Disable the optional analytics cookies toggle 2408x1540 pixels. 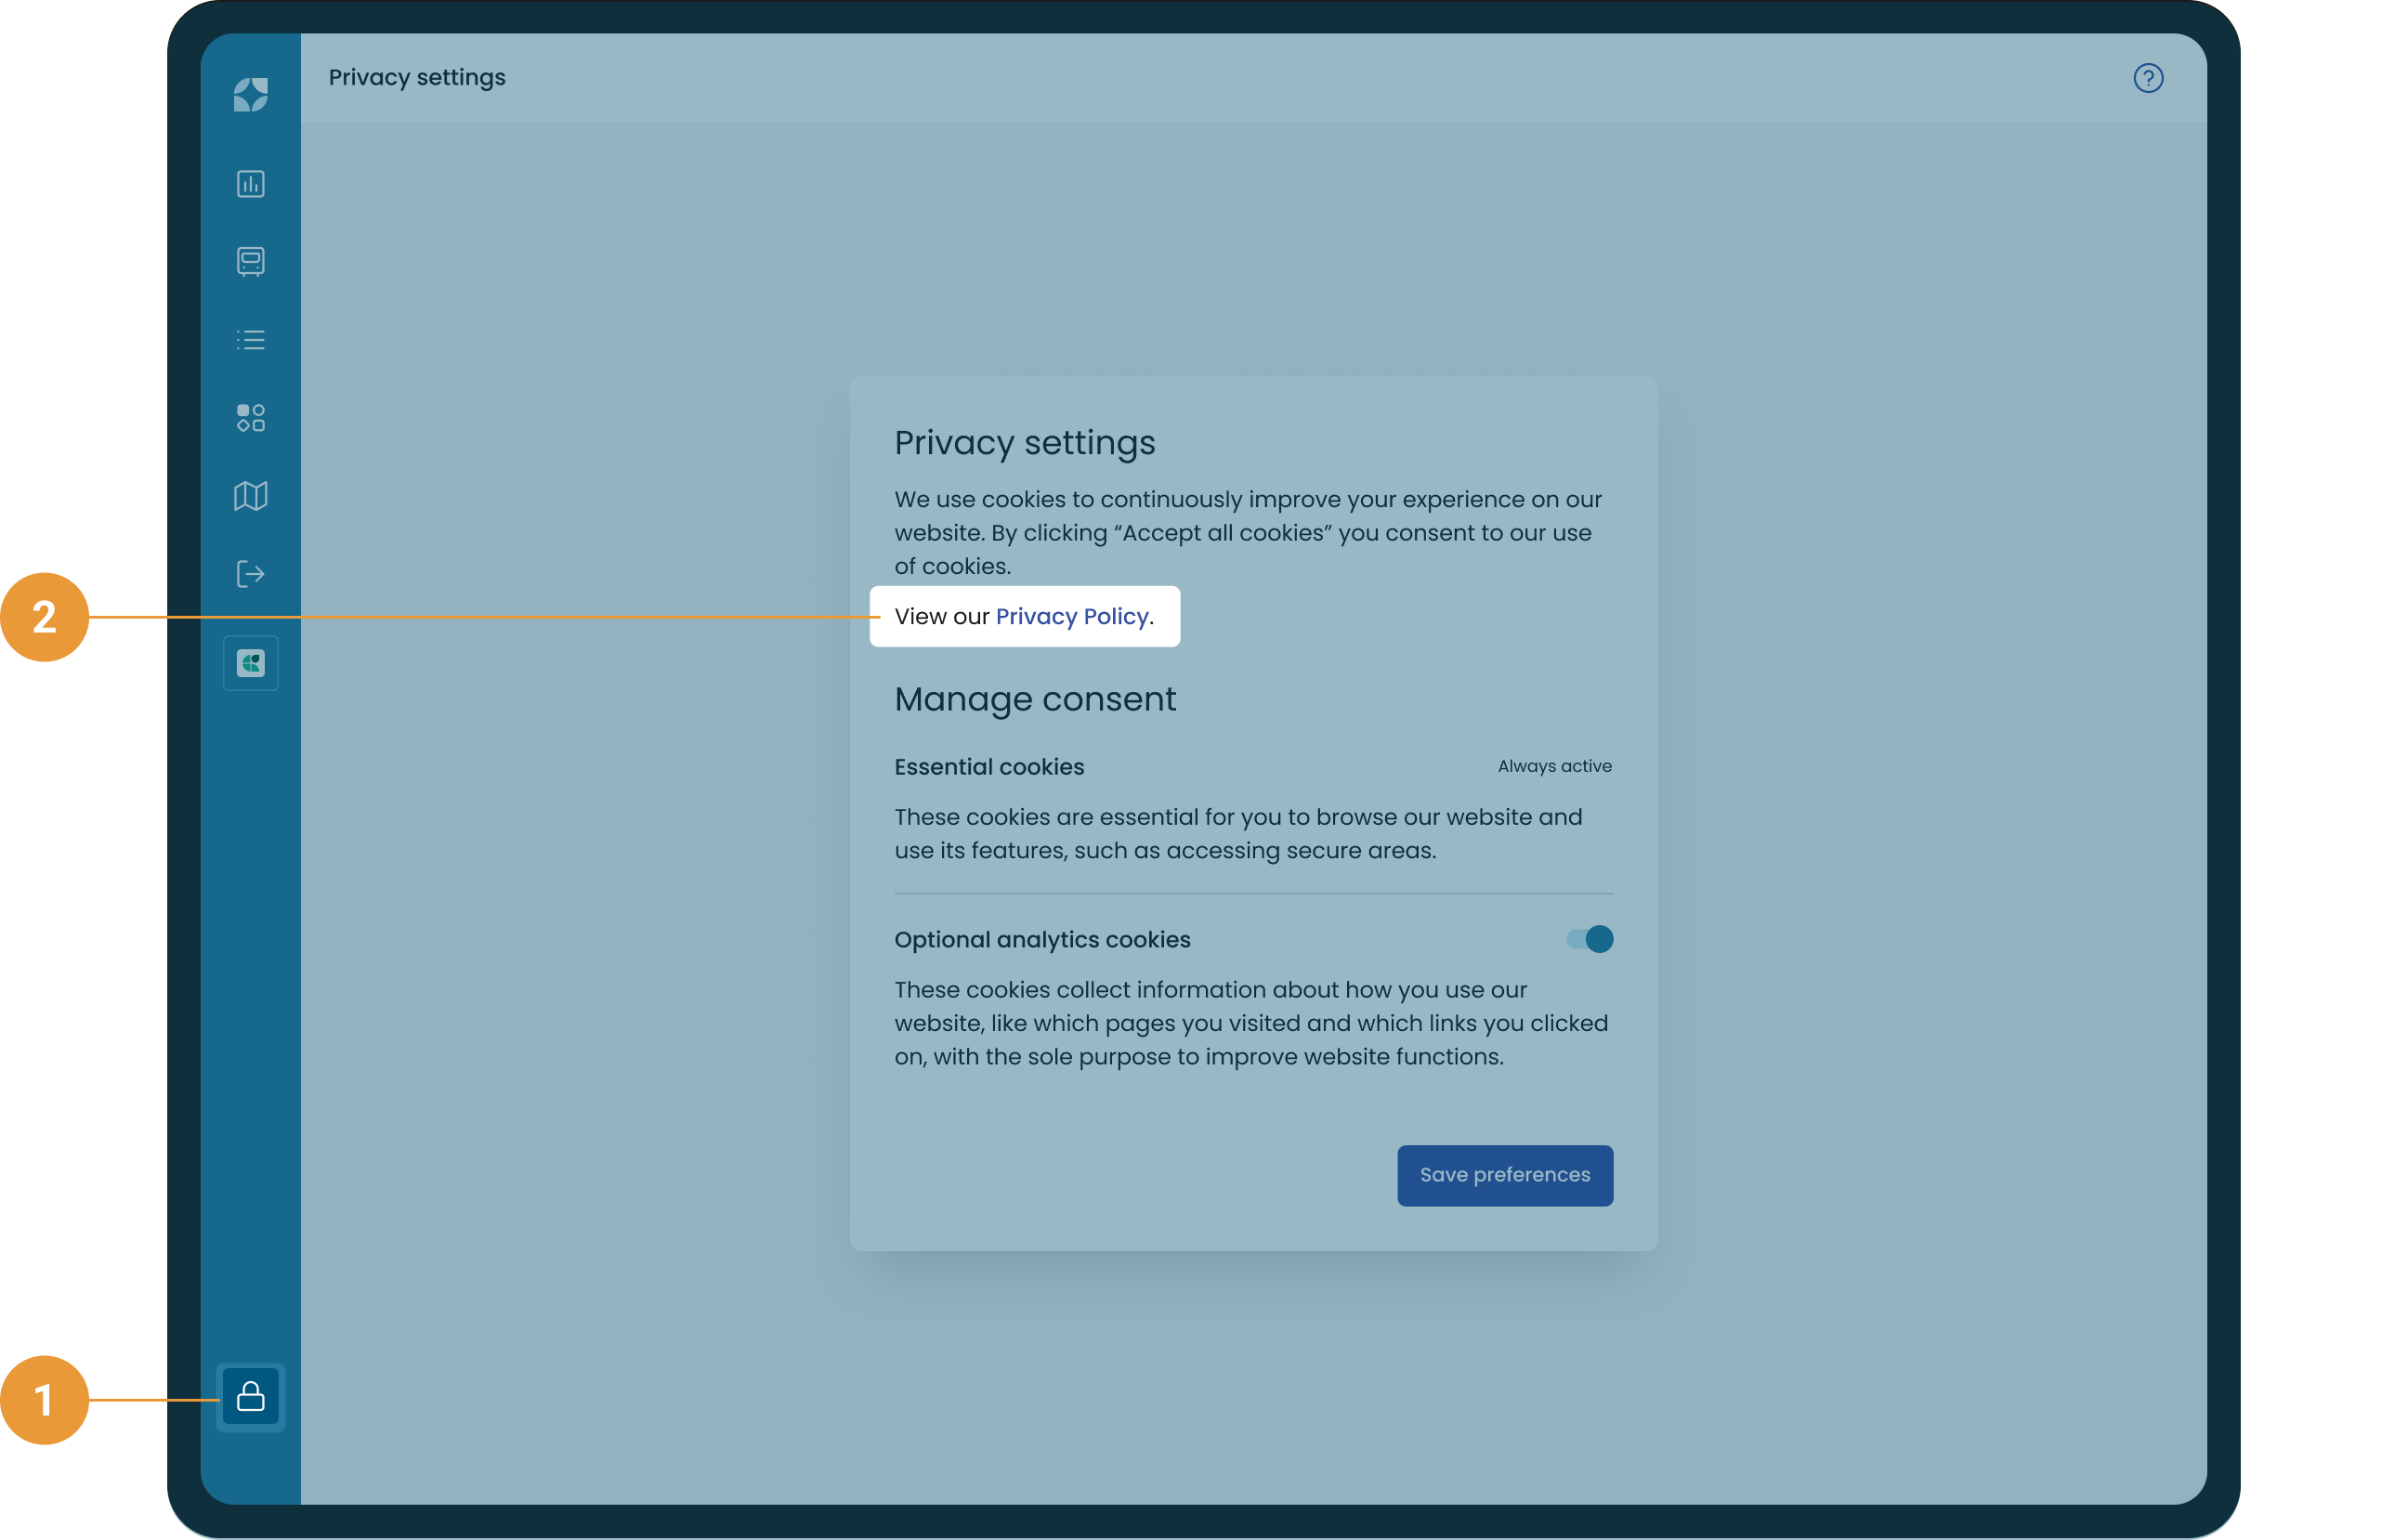tap(1589, 939)
